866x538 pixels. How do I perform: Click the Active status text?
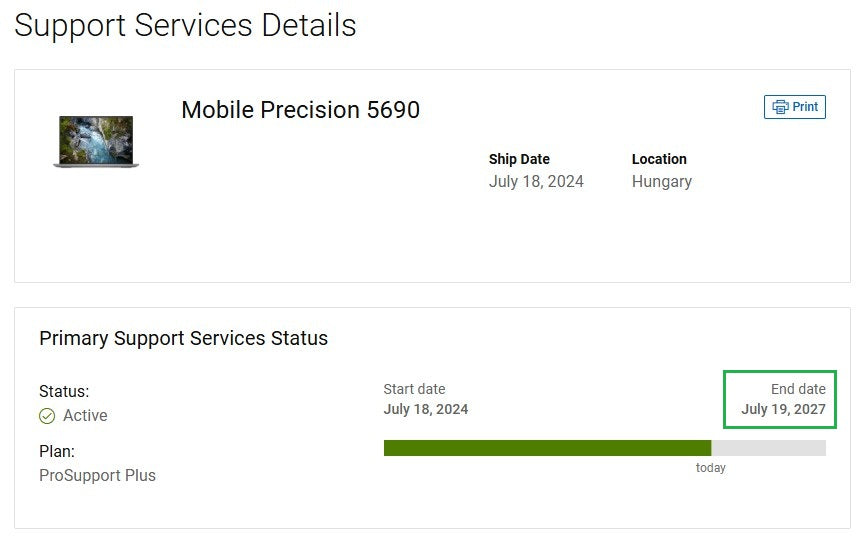[85, 415]
